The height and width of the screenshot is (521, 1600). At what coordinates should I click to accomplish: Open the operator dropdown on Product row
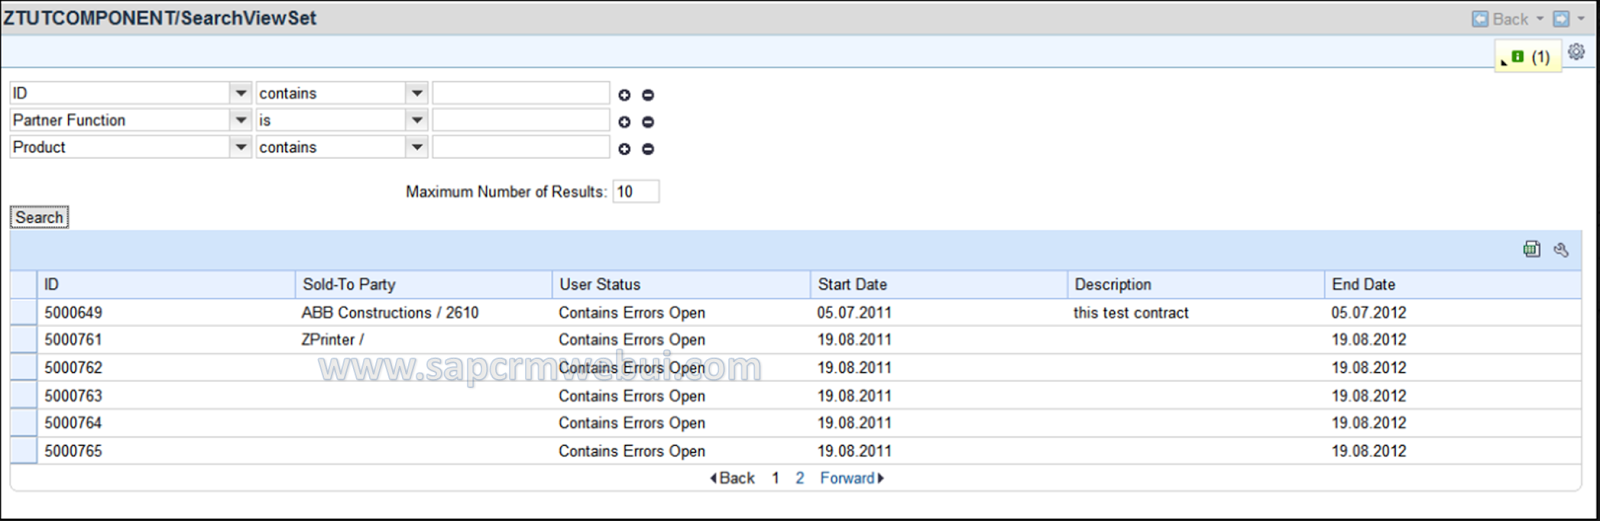[418, 147]
